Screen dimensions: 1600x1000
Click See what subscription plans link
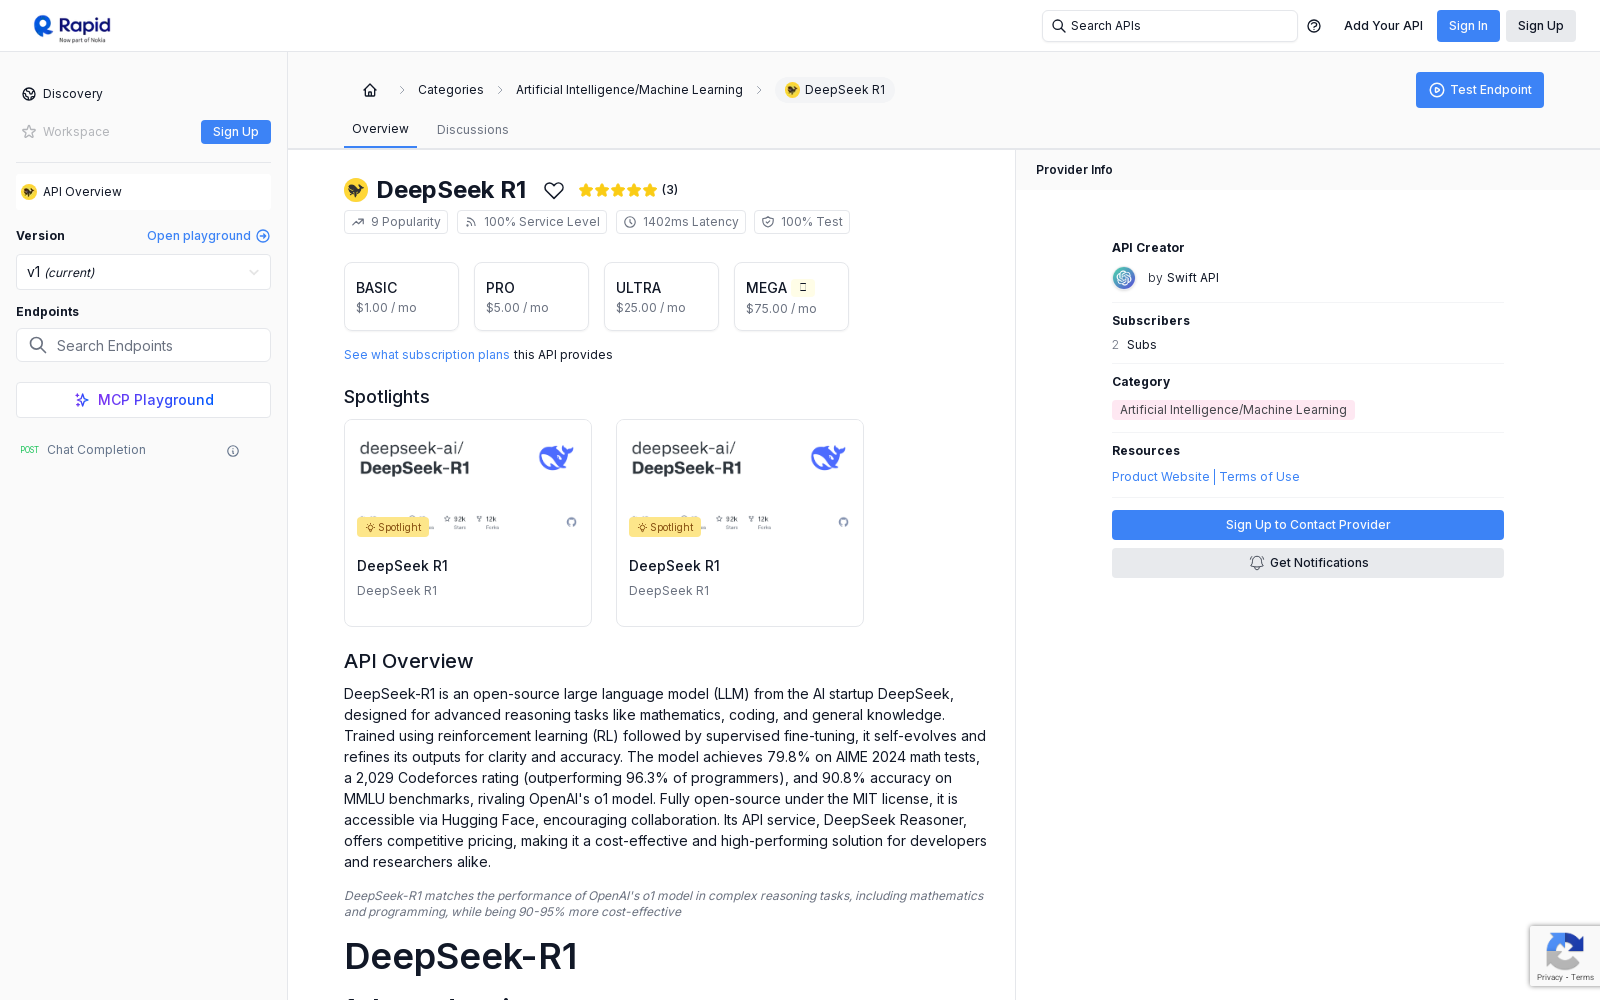pos(427,355)
